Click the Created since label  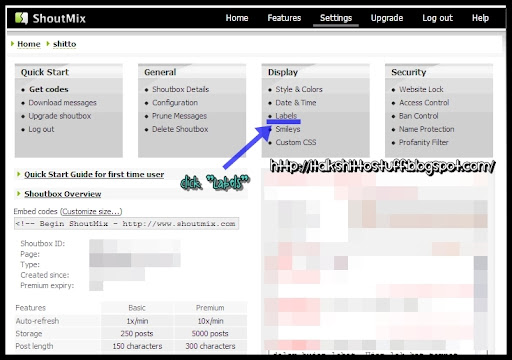45,275
